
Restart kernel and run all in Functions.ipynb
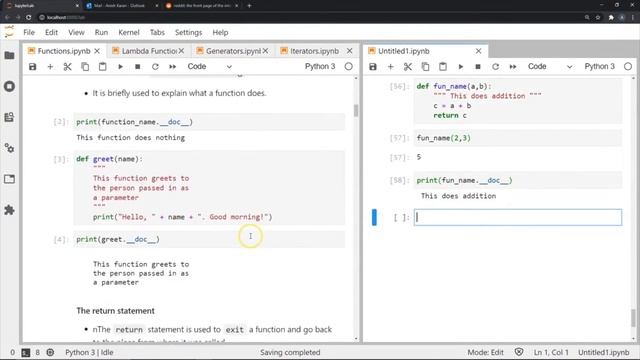click(173, 67)
